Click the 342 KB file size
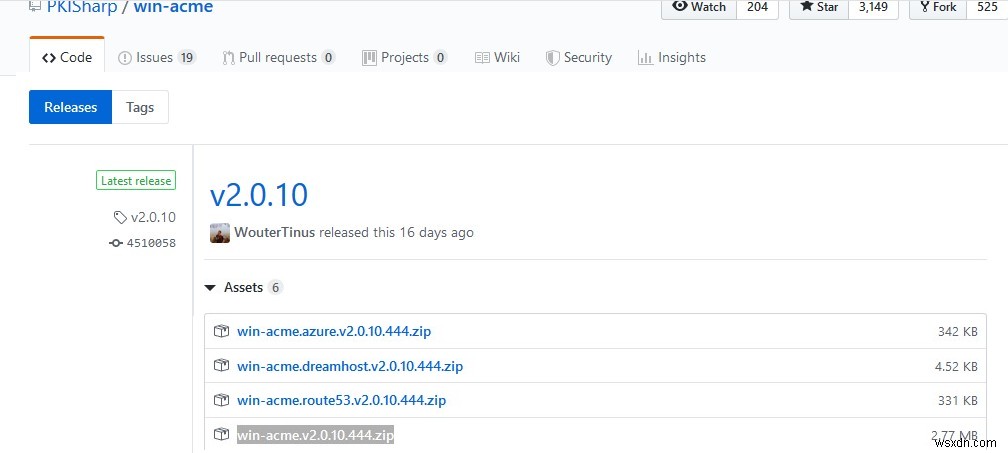 click(958, 332)
